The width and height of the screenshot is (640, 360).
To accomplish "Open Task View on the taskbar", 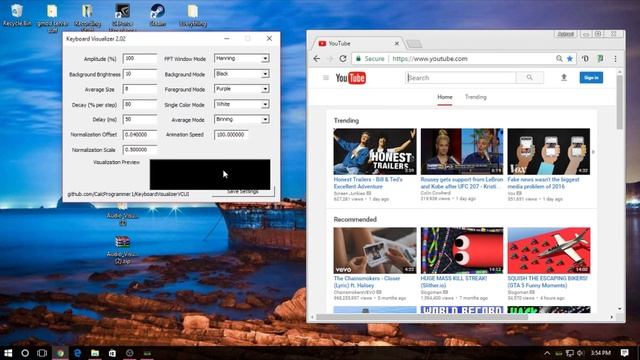I will (x=42, y=353).
